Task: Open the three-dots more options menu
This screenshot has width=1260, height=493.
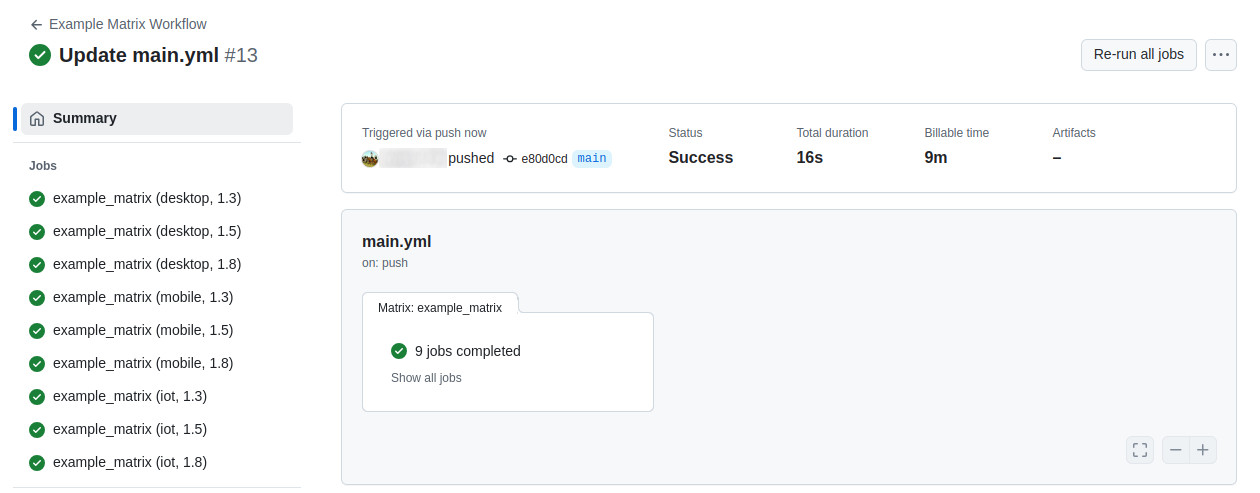Action: (x=1220, y=55)
